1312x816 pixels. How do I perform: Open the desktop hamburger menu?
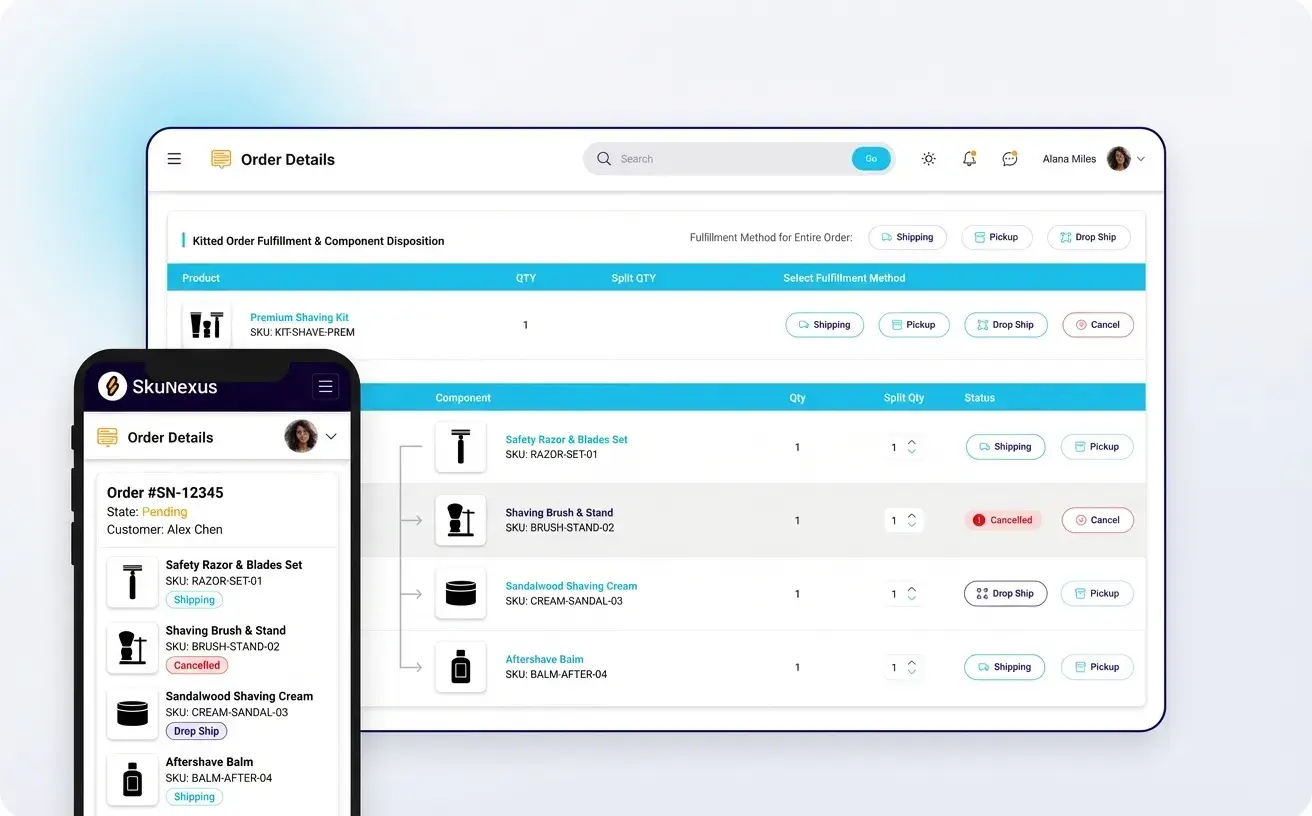coord(174,159)
